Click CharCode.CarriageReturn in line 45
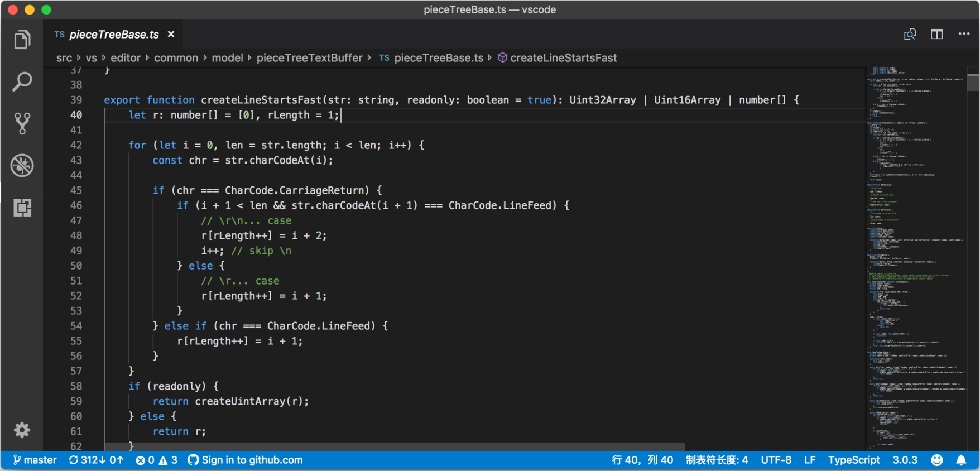 point(298,190)
